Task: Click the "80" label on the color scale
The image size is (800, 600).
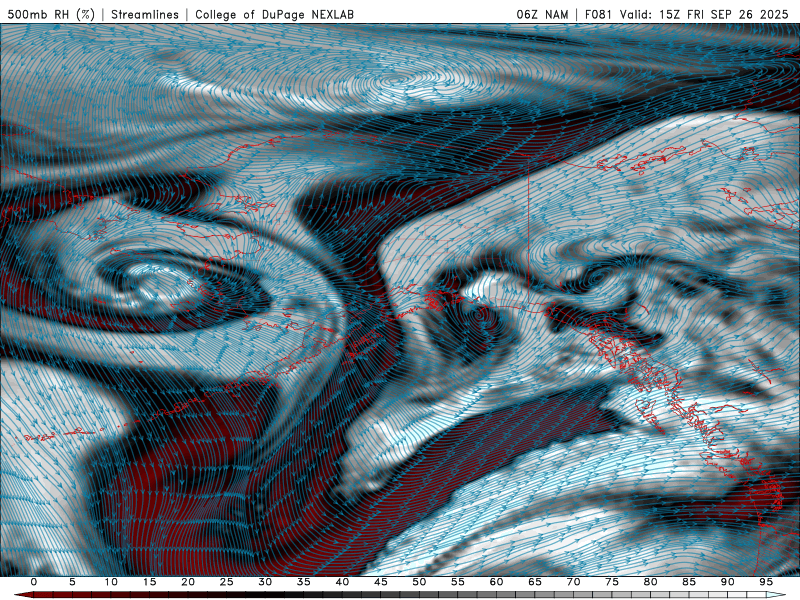Action: click(x=651, y=582)
